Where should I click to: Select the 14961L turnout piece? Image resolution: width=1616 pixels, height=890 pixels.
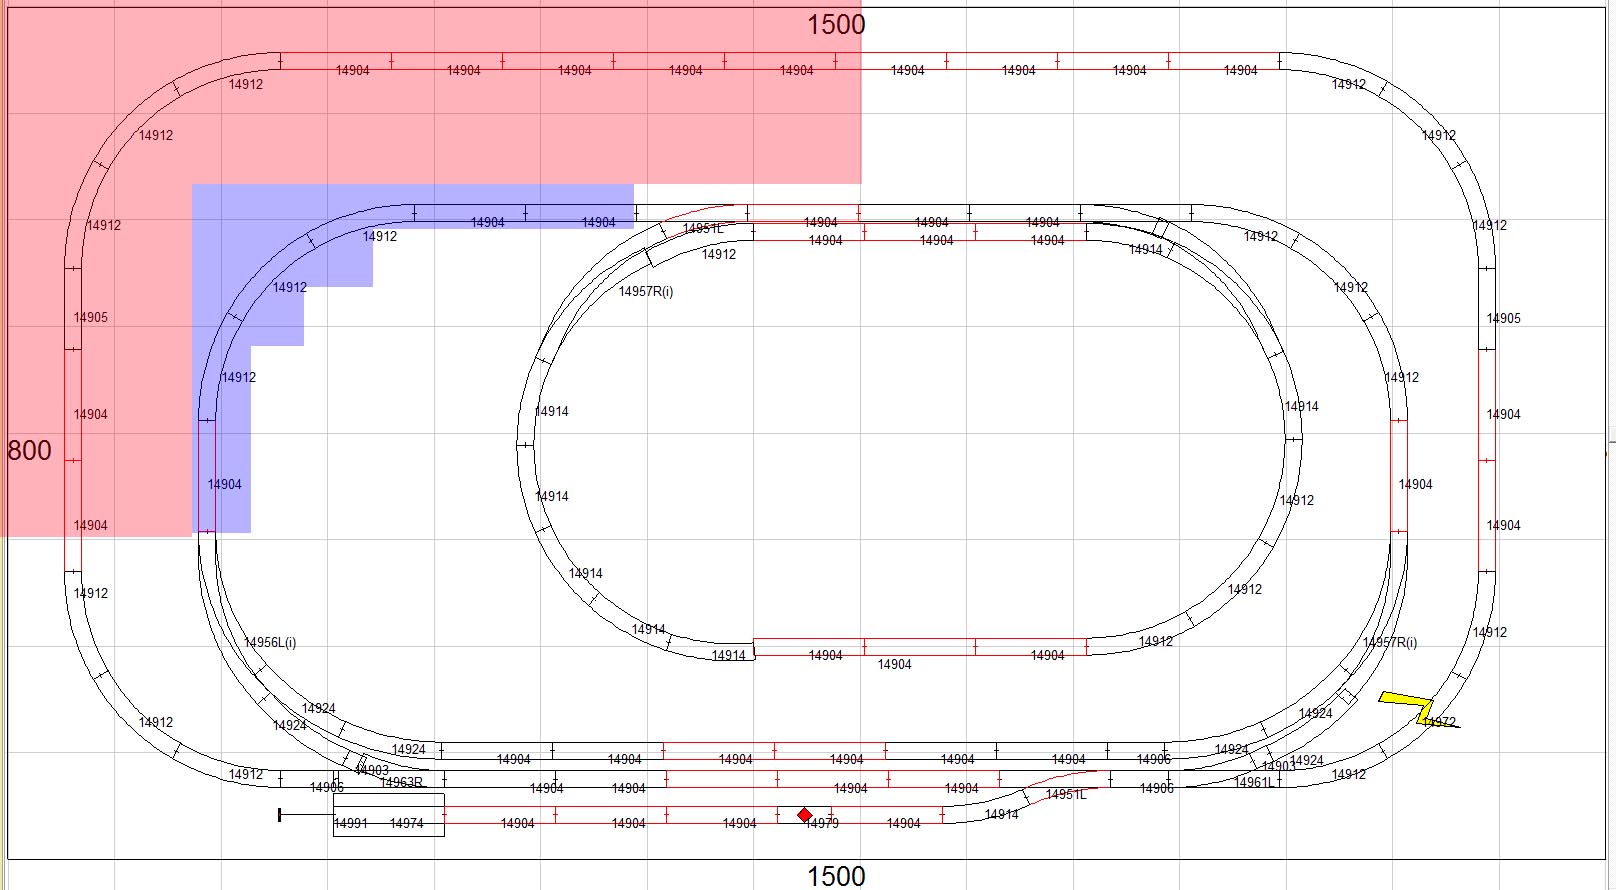1254,782
